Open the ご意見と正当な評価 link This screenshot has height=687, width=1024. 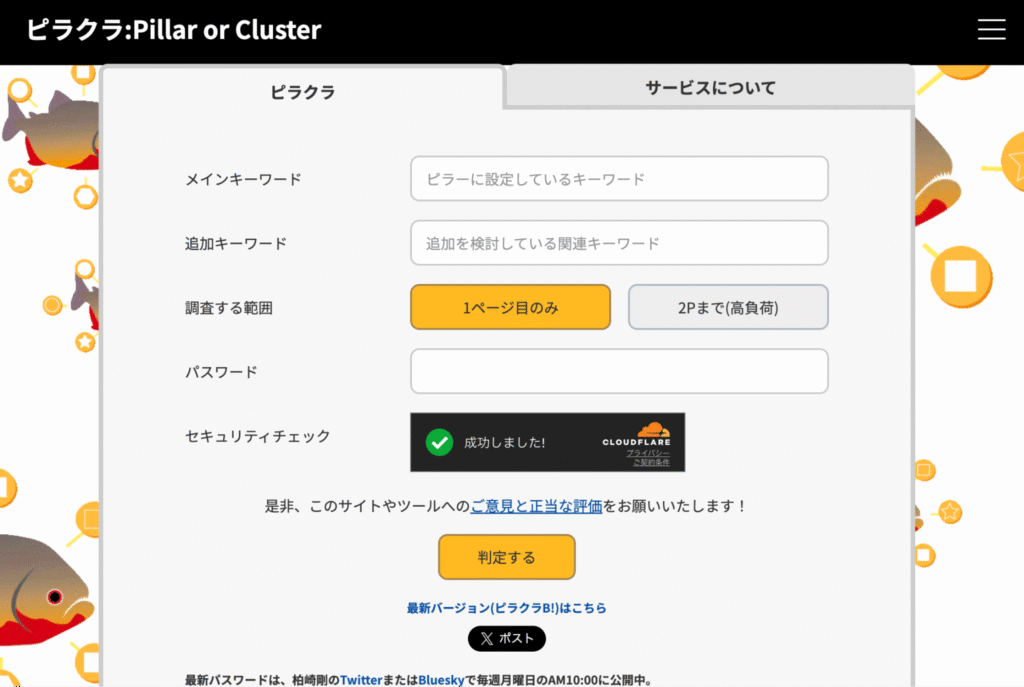pos(536,506)
